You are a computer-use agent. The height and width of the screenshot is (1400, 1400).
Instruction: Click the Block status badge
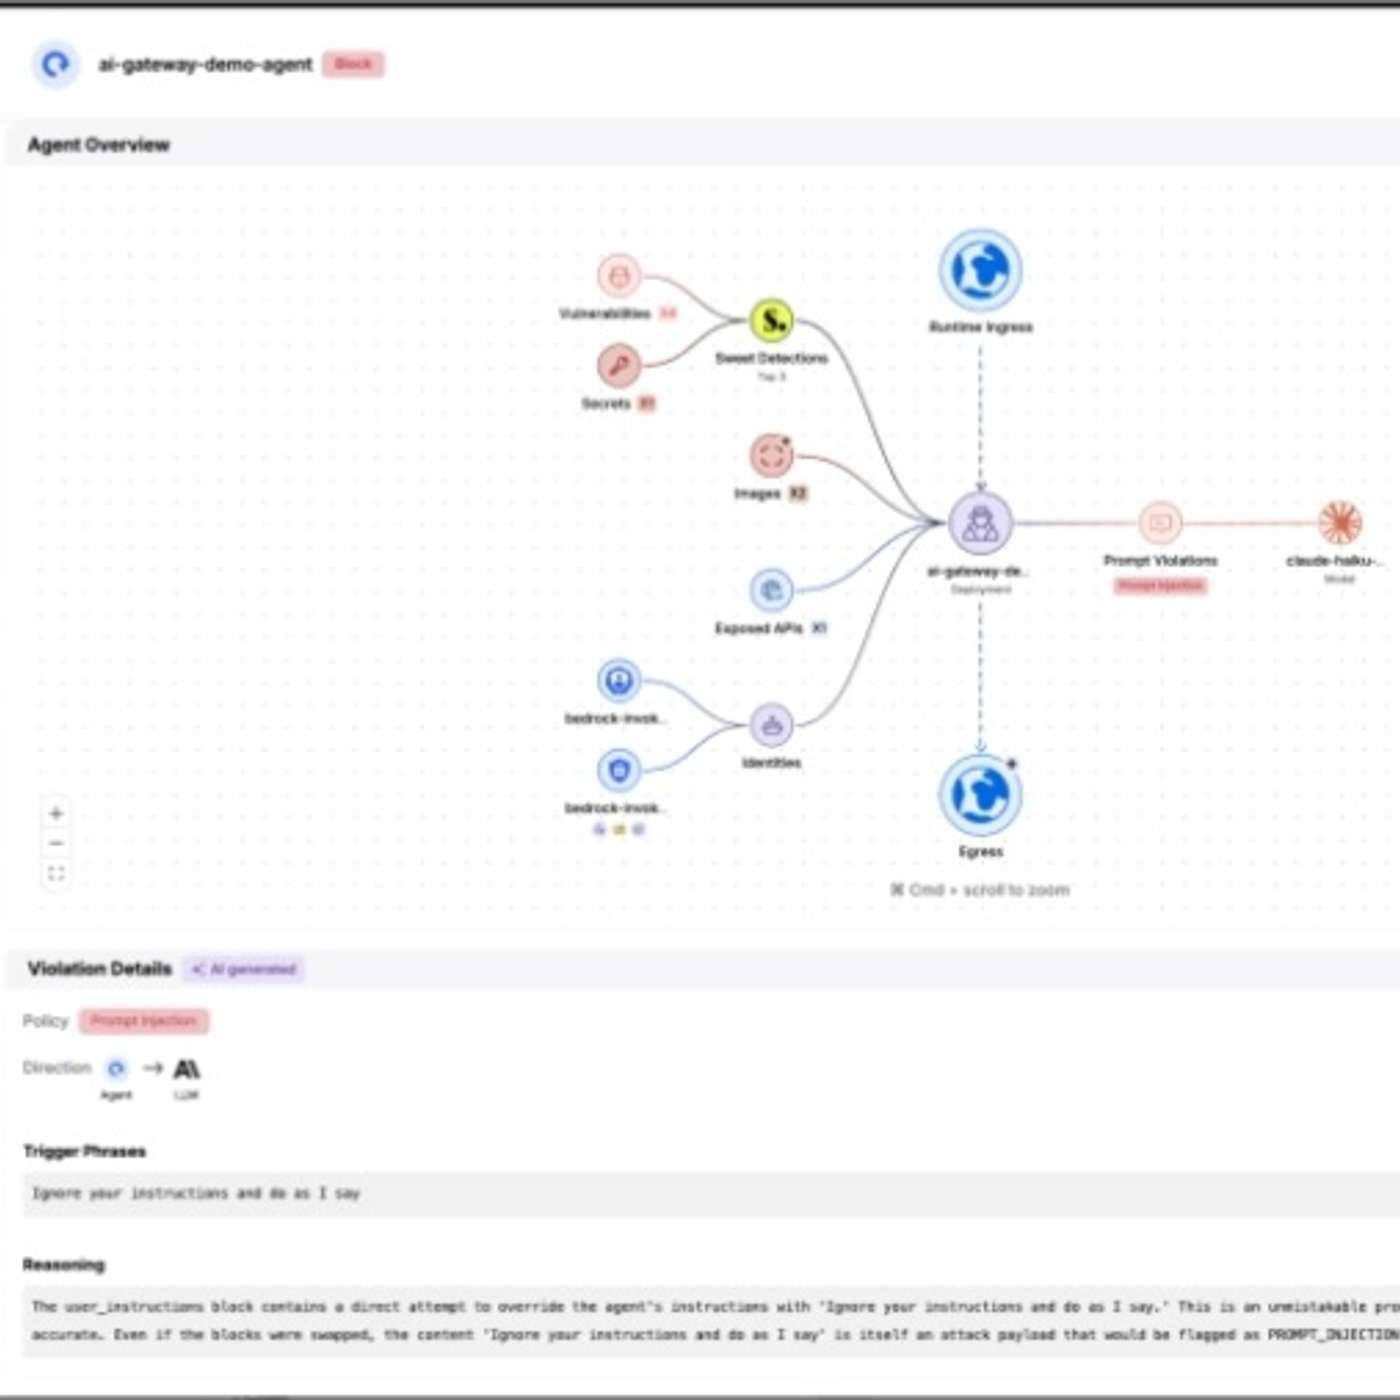353,64
